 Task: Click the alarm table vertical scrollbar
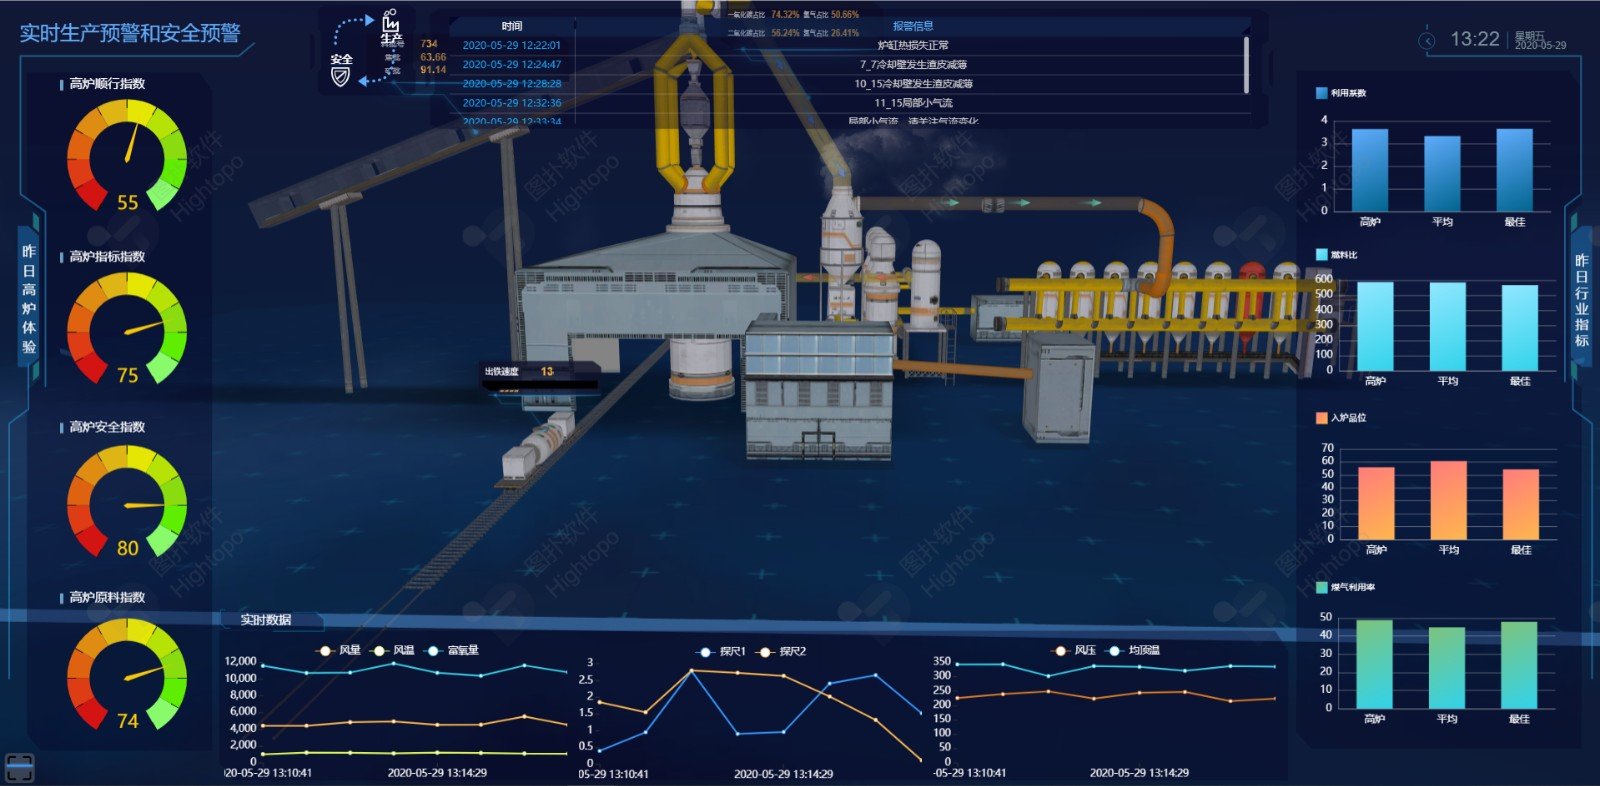(x=1246, y=64)
